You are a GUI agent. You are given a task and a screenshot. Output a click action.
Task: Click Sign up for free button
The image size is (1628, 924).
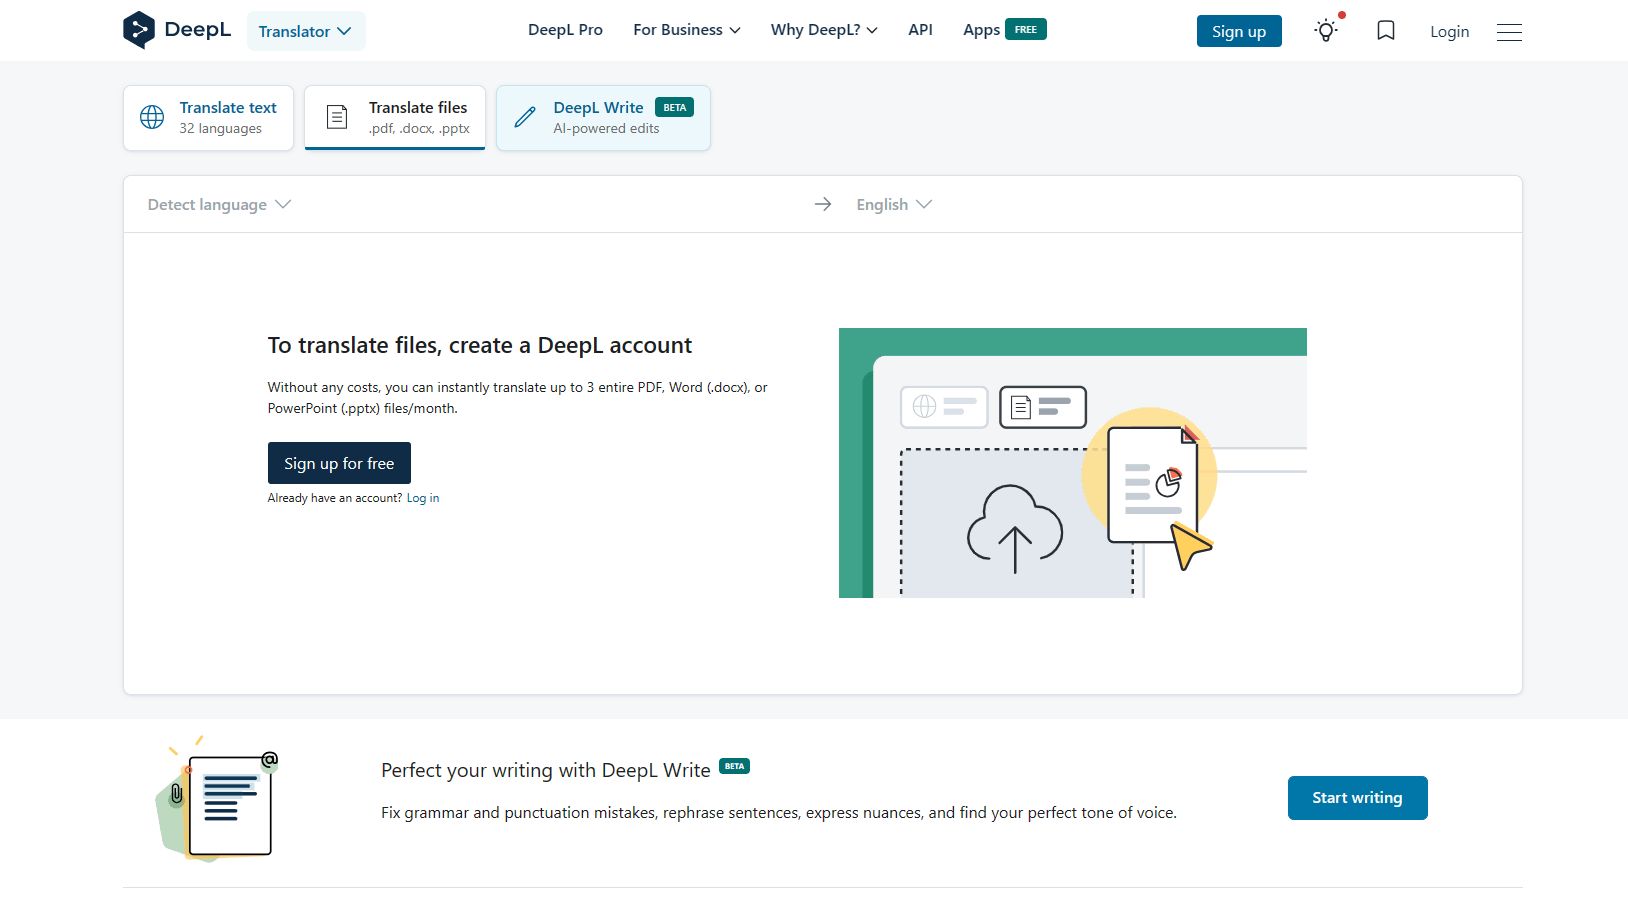tap(339, 463)
